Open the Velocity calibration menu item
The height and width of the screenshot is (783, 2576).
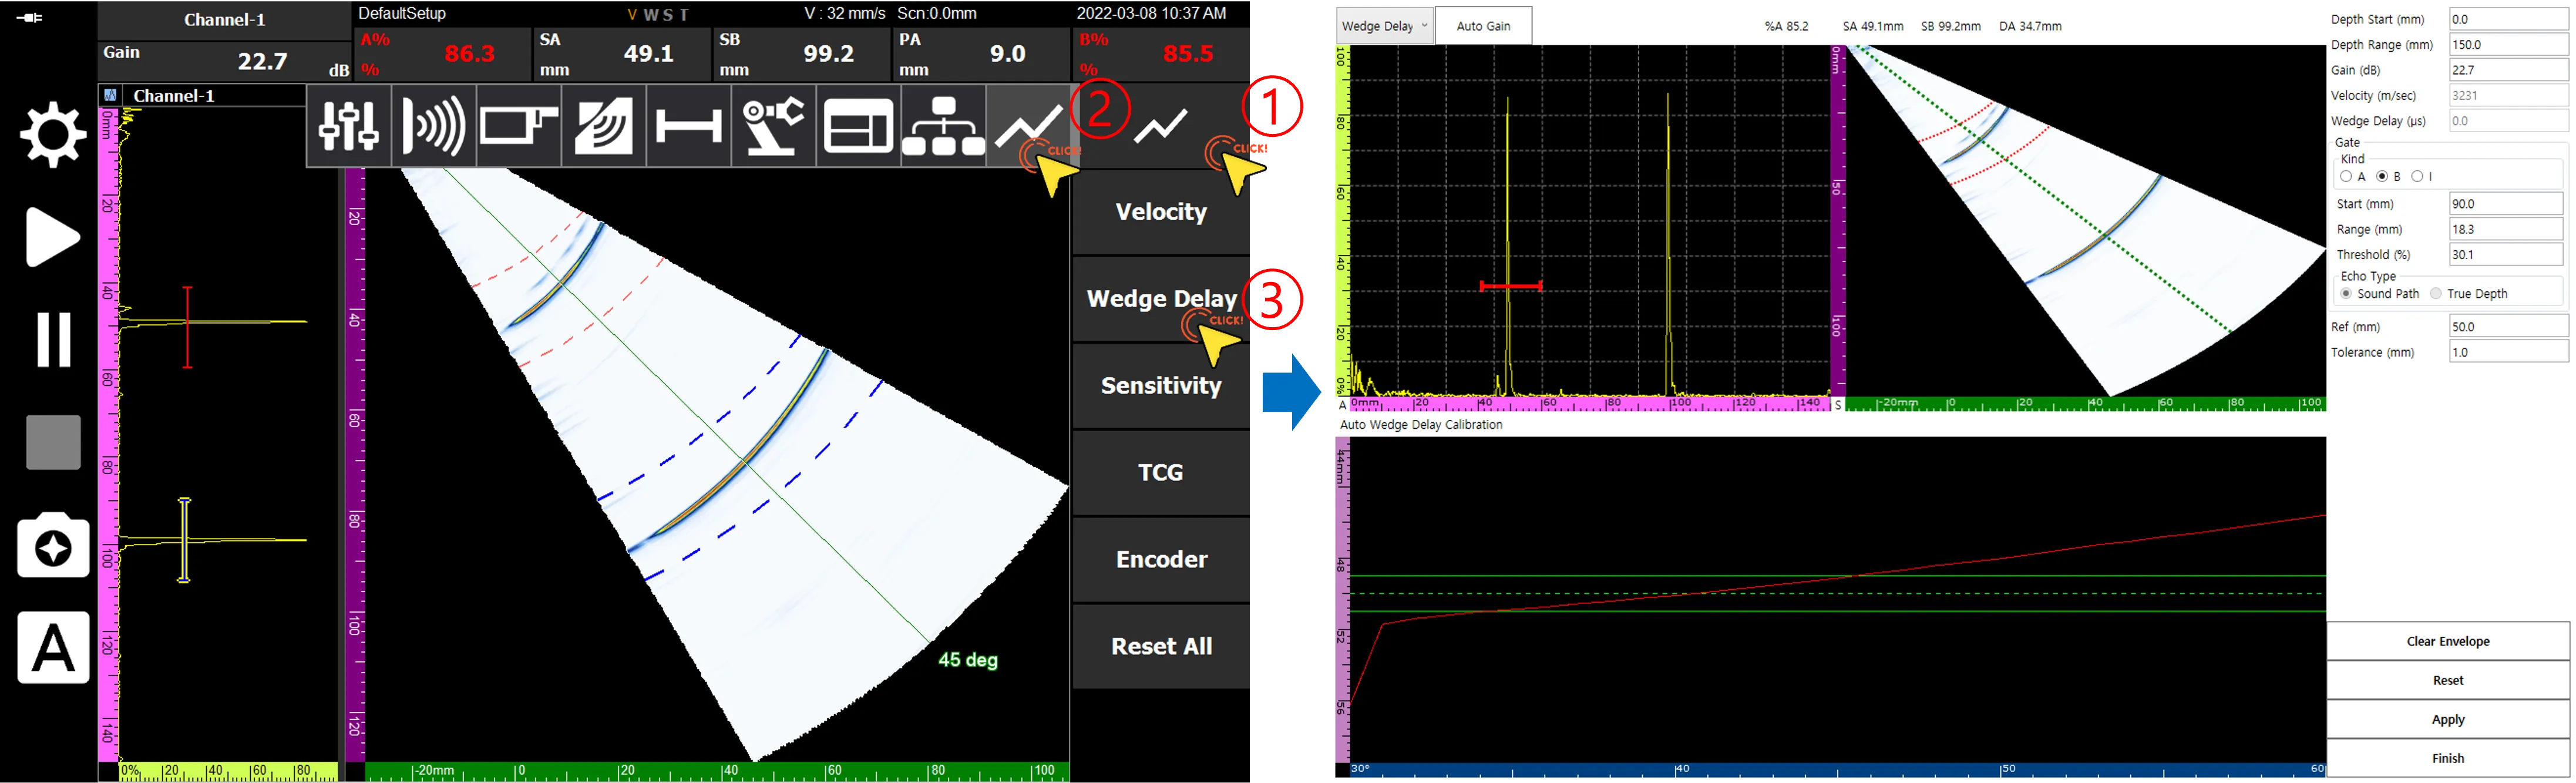point(1161,212)
